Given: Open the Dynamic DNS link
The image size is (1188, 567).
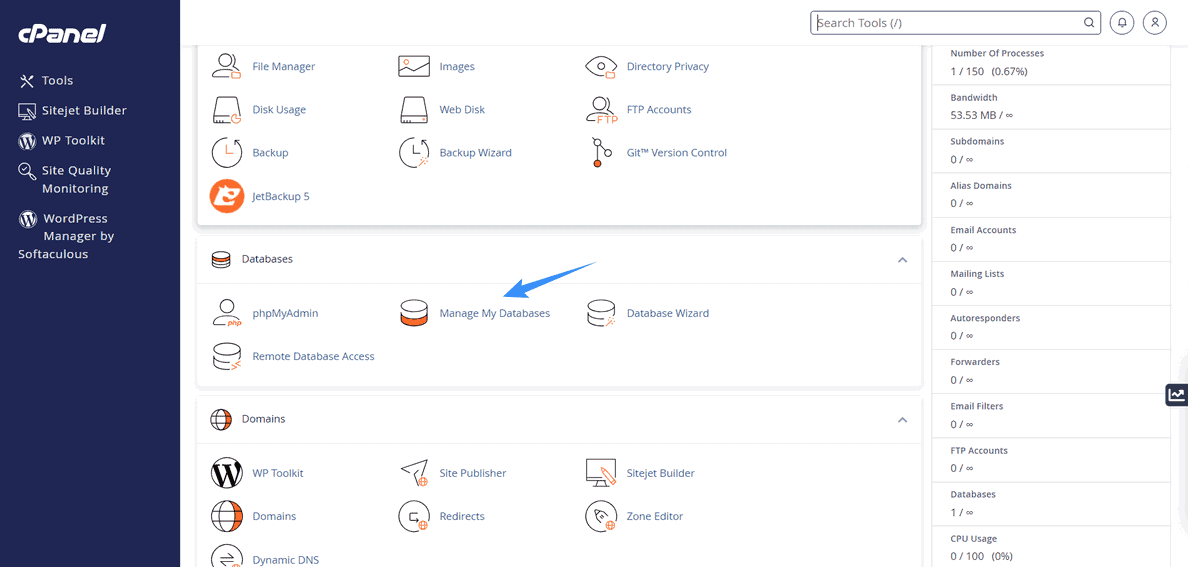Looking at the screenshot, I should (x=286, y=560).
